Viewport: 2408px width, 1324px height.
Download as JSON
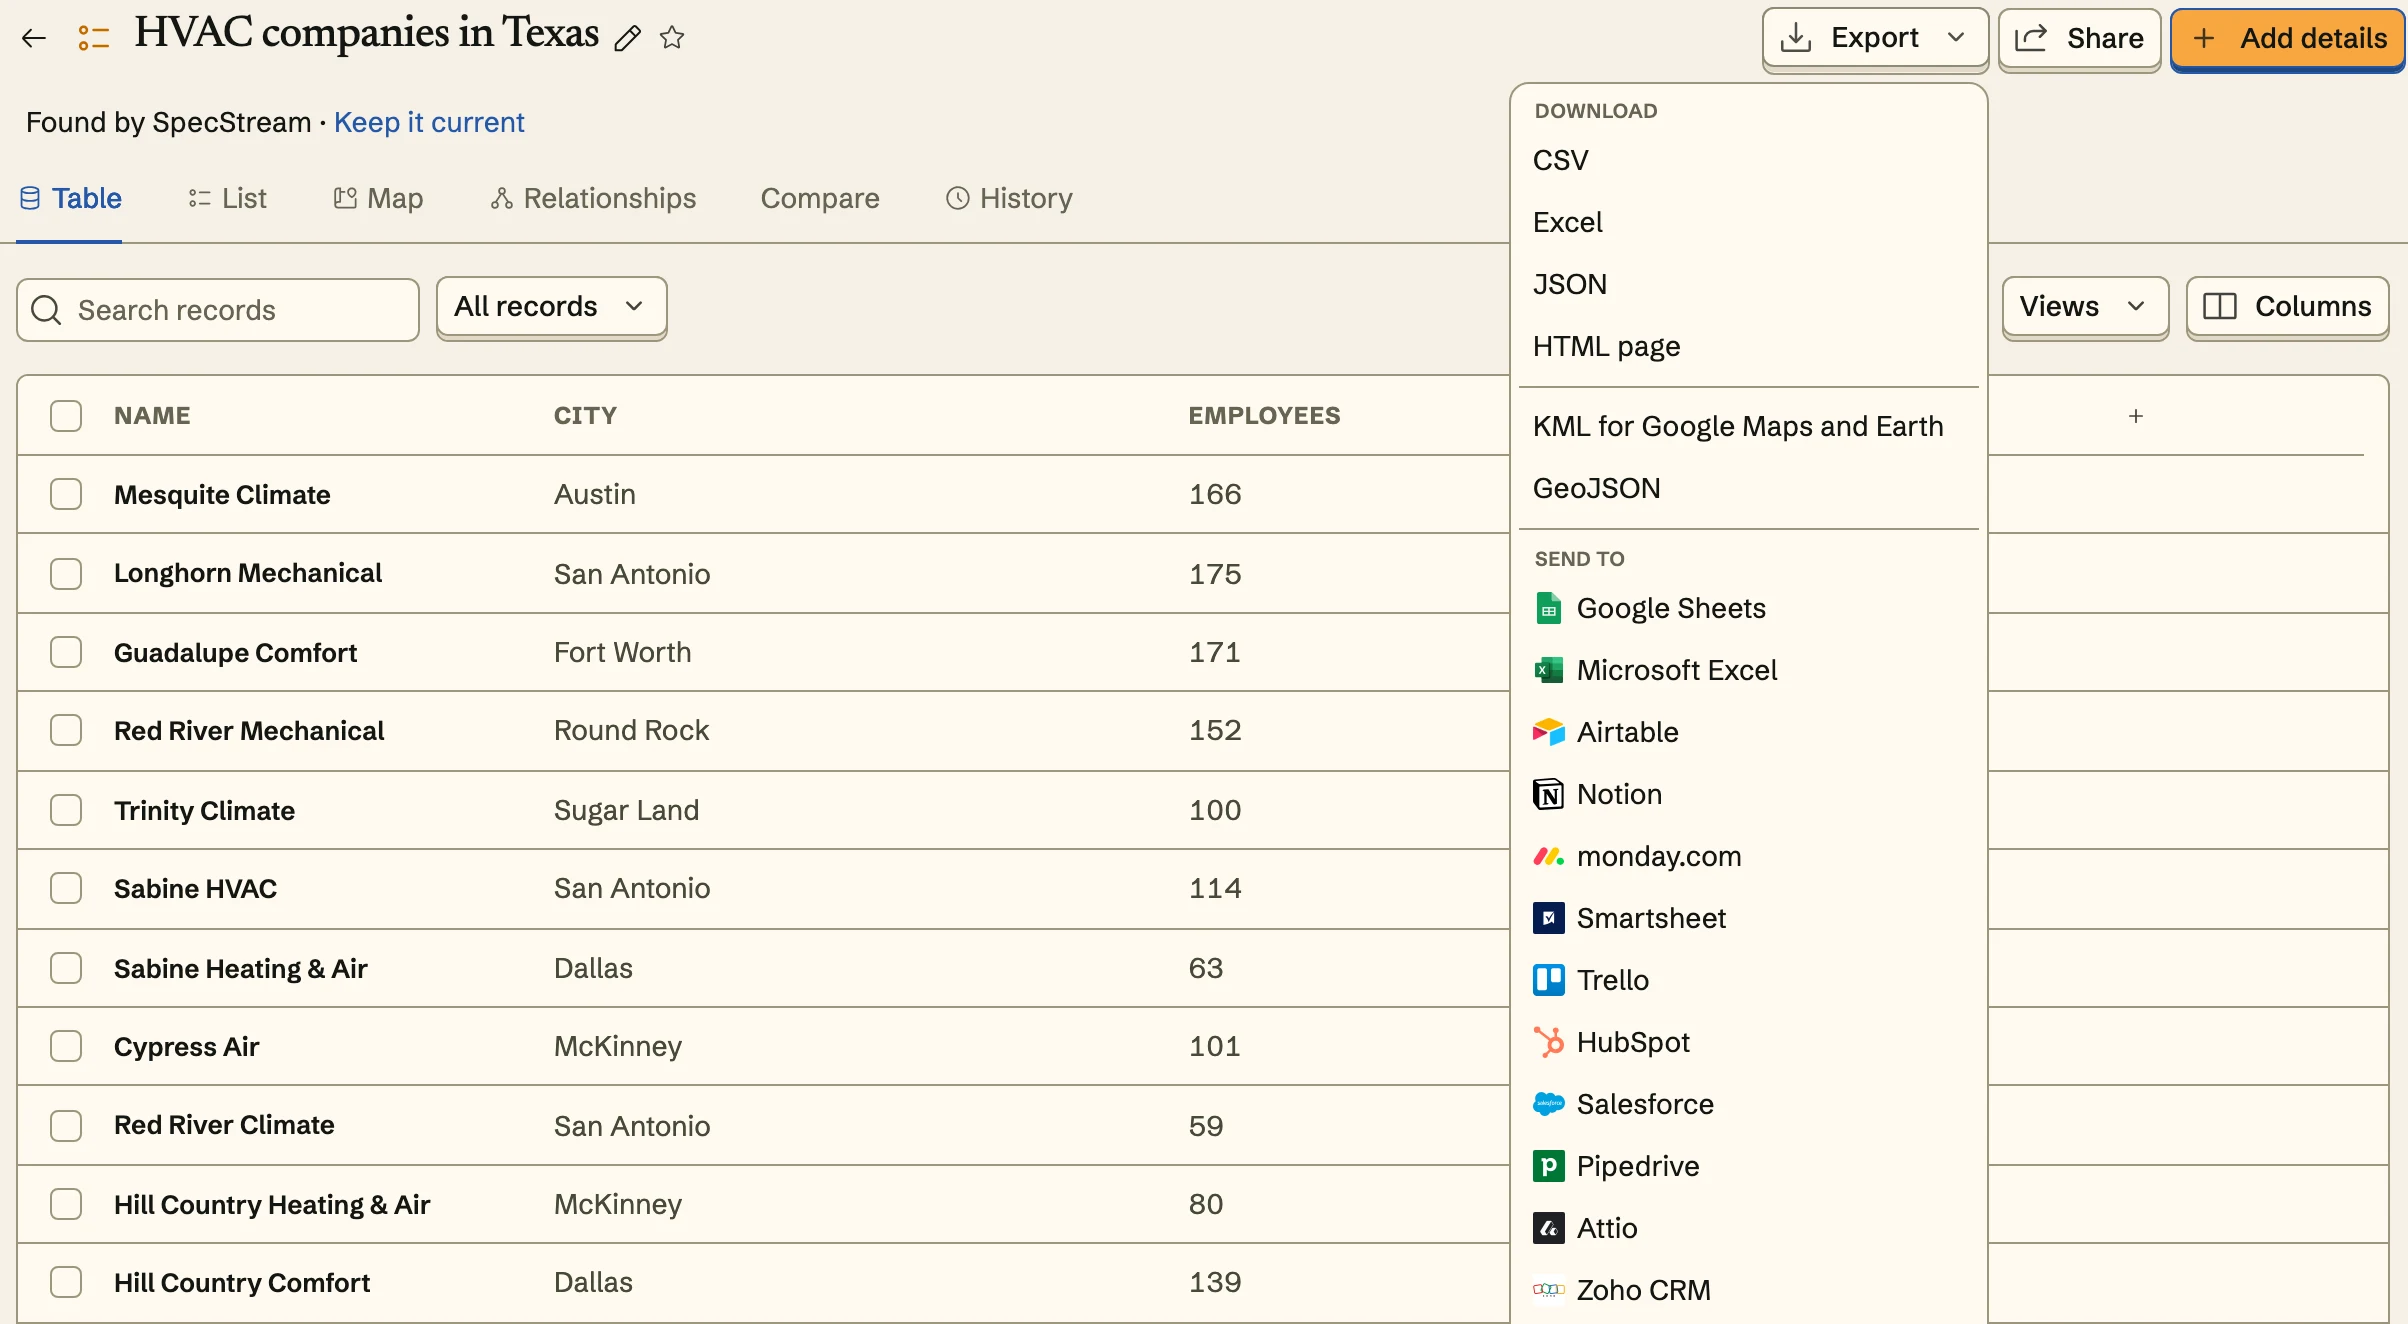pos(1748,284)
